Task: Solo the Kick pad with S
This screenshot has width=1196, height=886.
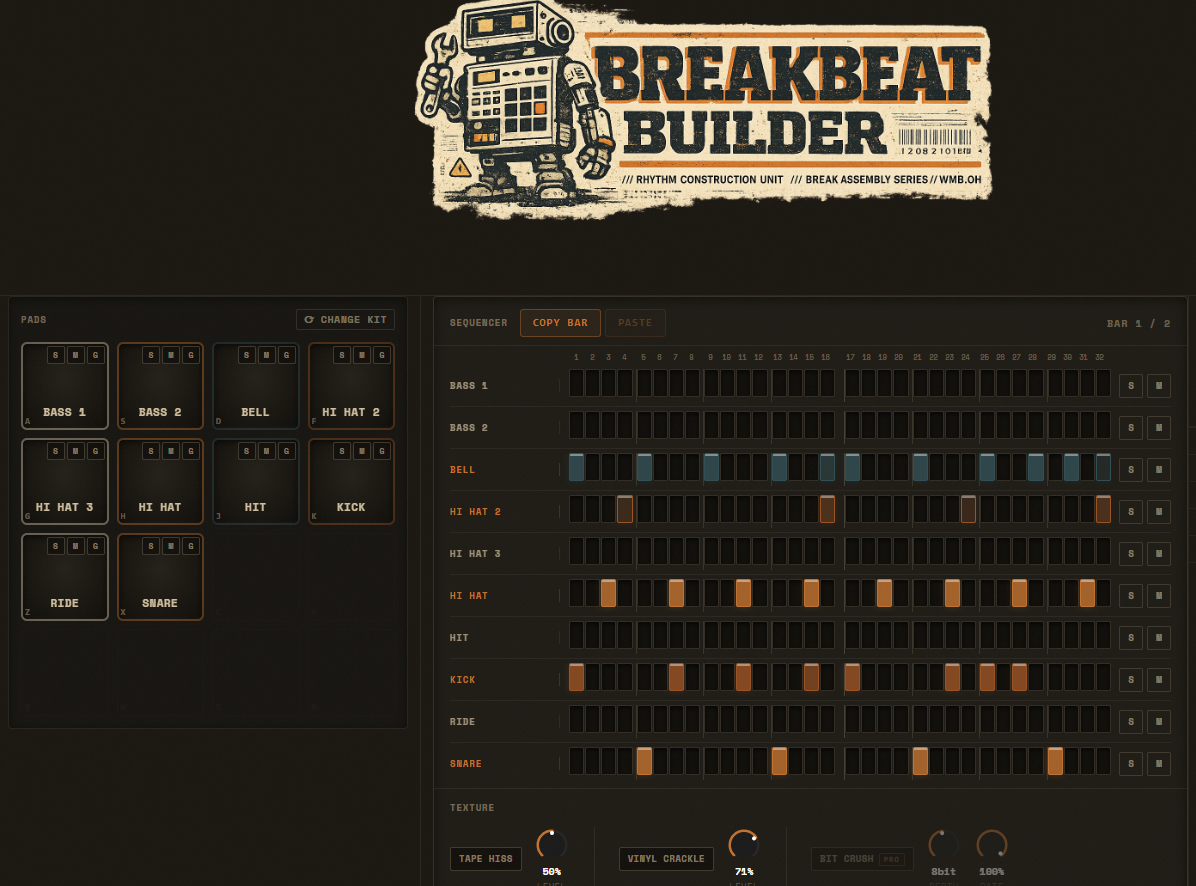Action: tap(342, 451)
